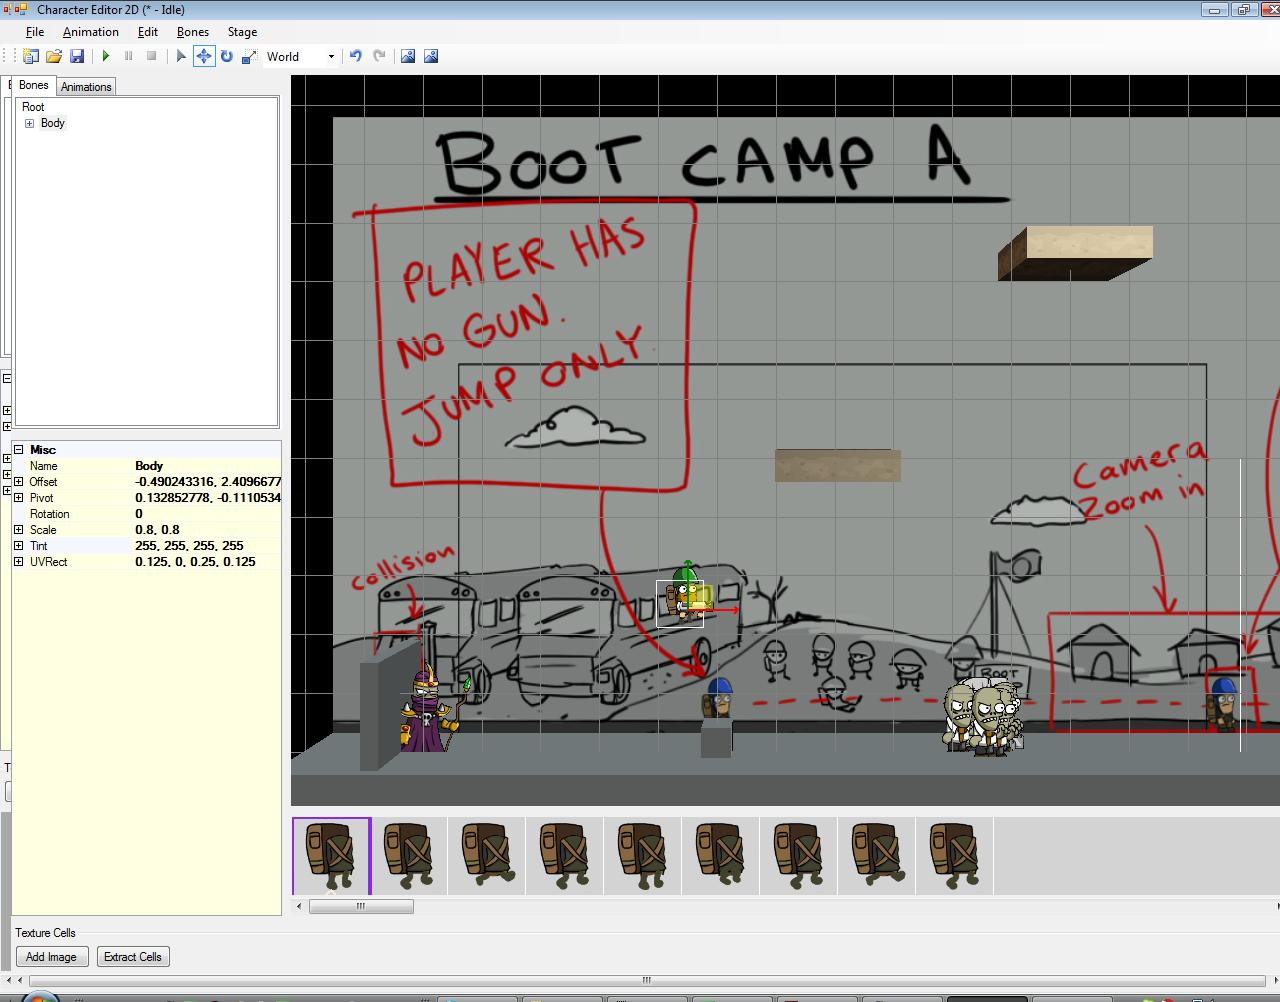Image resolution: width=1280 pixels, height=1002 pixels.
Task: Click the Scale value '0.8, 0.8'
Action: (207, 530)
